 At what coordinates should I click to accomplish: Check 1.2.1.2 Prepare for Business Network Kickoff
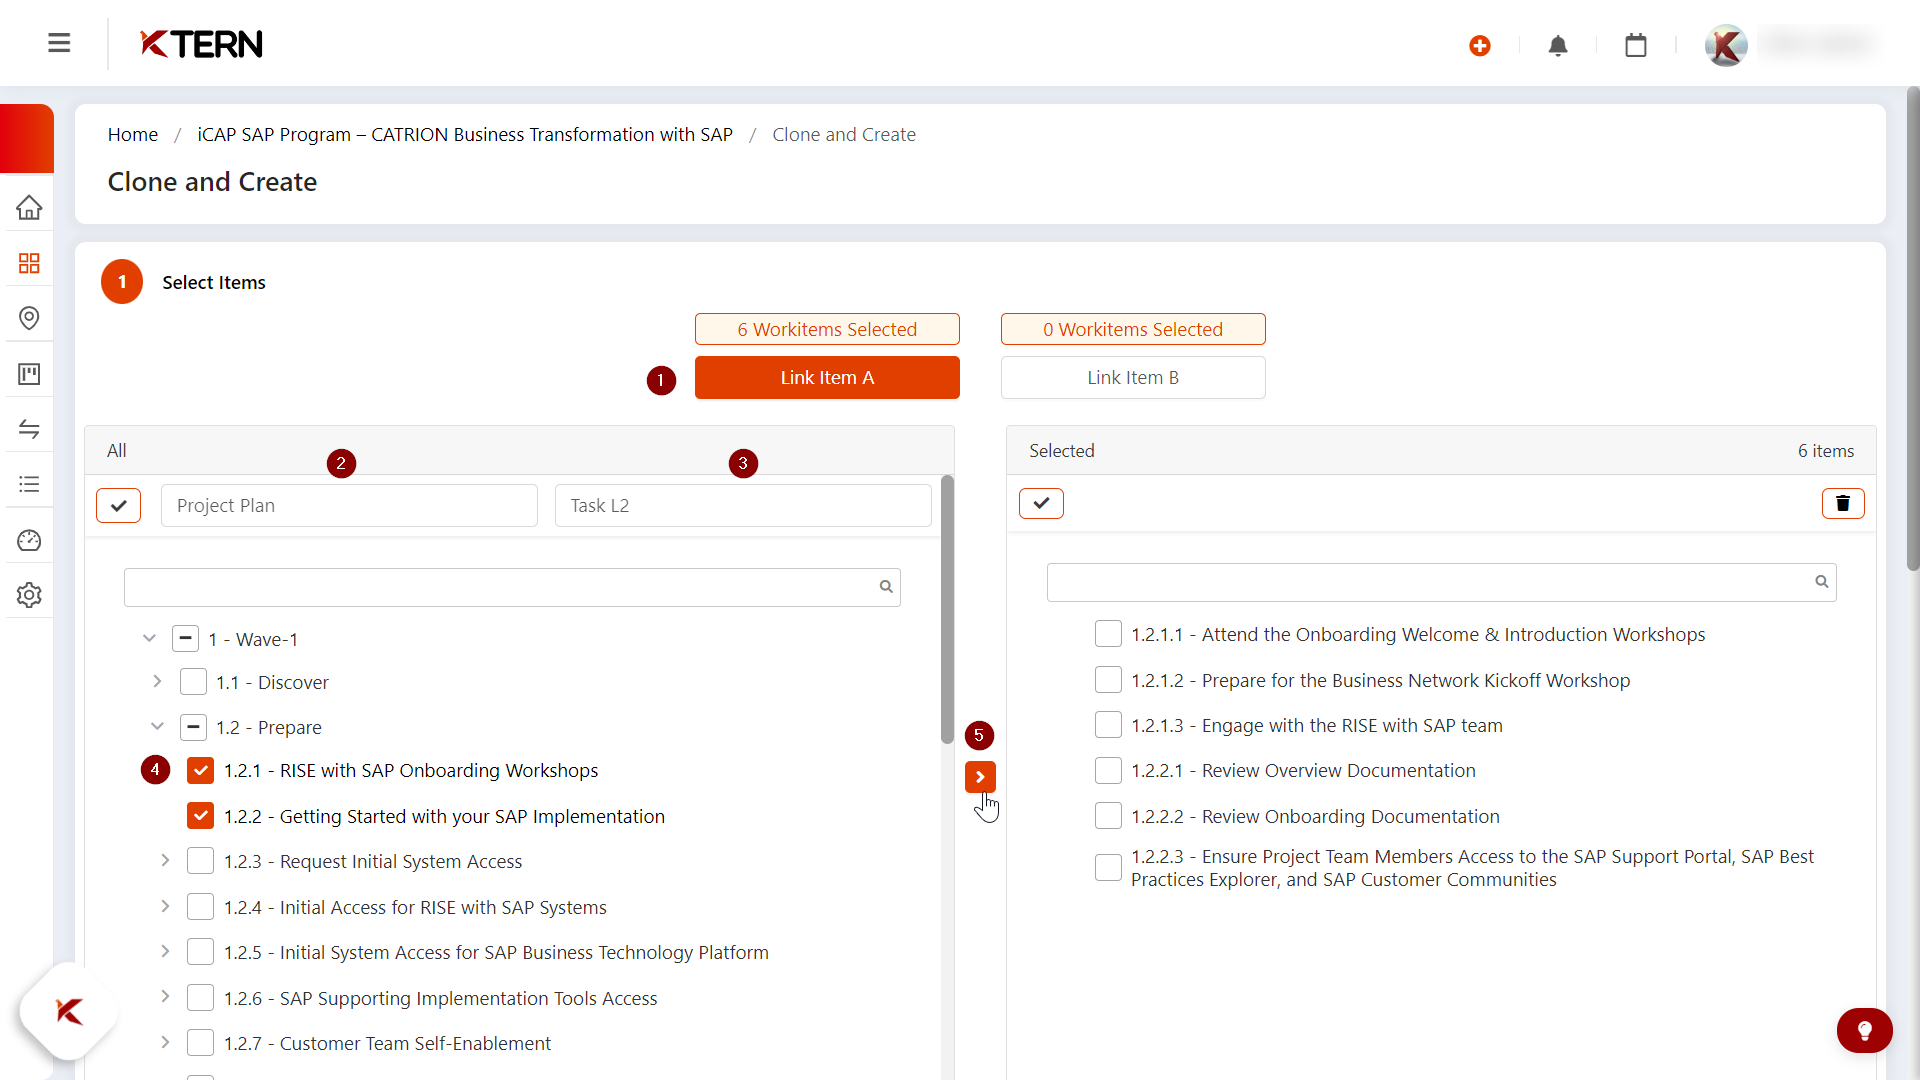tap(1108, 680)
